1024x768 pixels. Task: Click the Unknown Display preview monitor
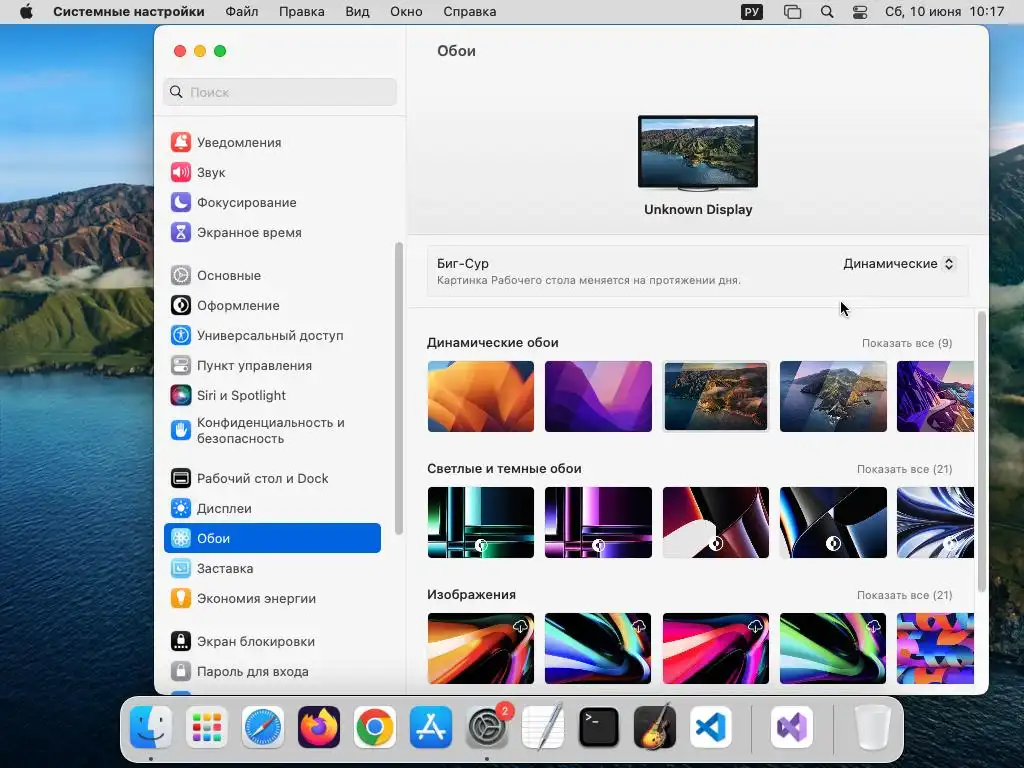coord(698,153)
